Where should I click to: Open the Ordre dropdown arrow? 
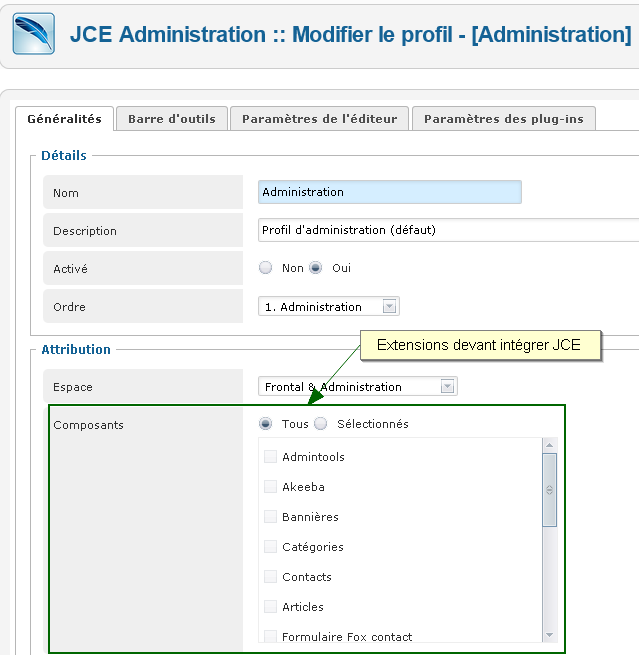[x=389, y=306]
